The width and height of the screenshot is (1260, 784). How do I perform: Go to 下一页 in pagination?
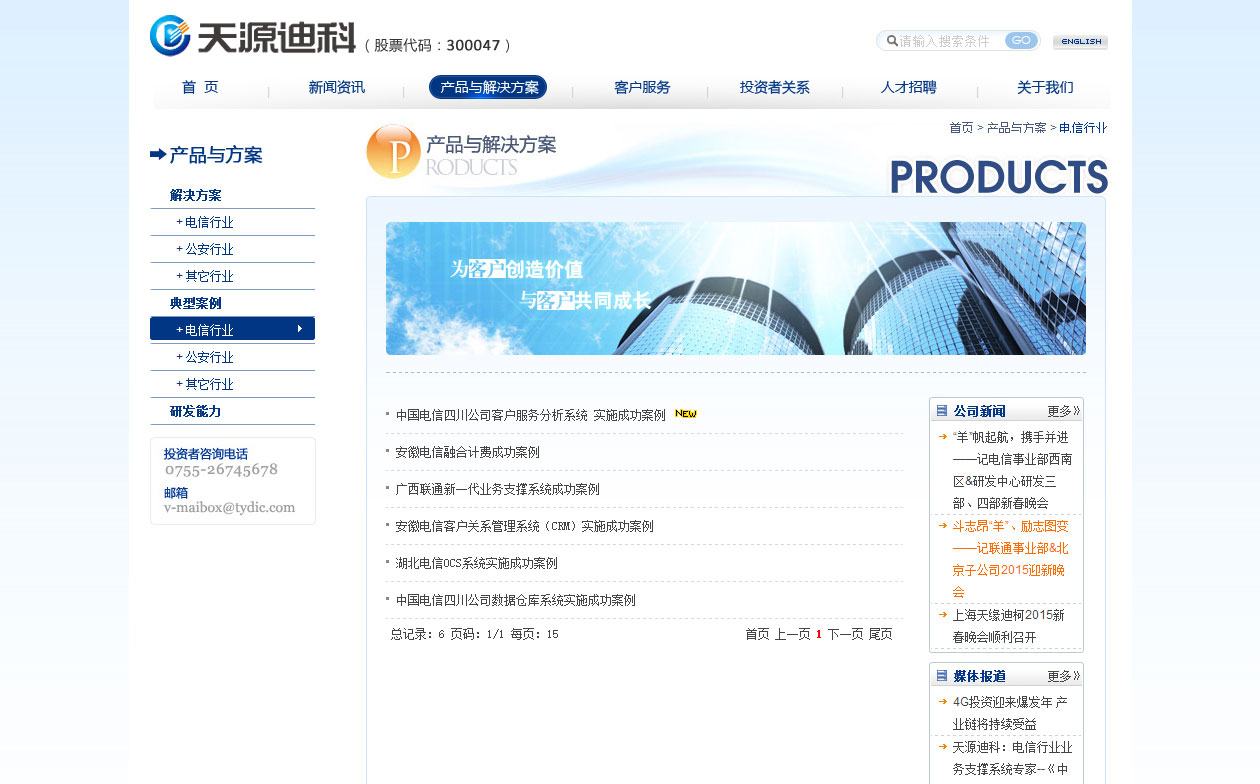tap(845, 634)
